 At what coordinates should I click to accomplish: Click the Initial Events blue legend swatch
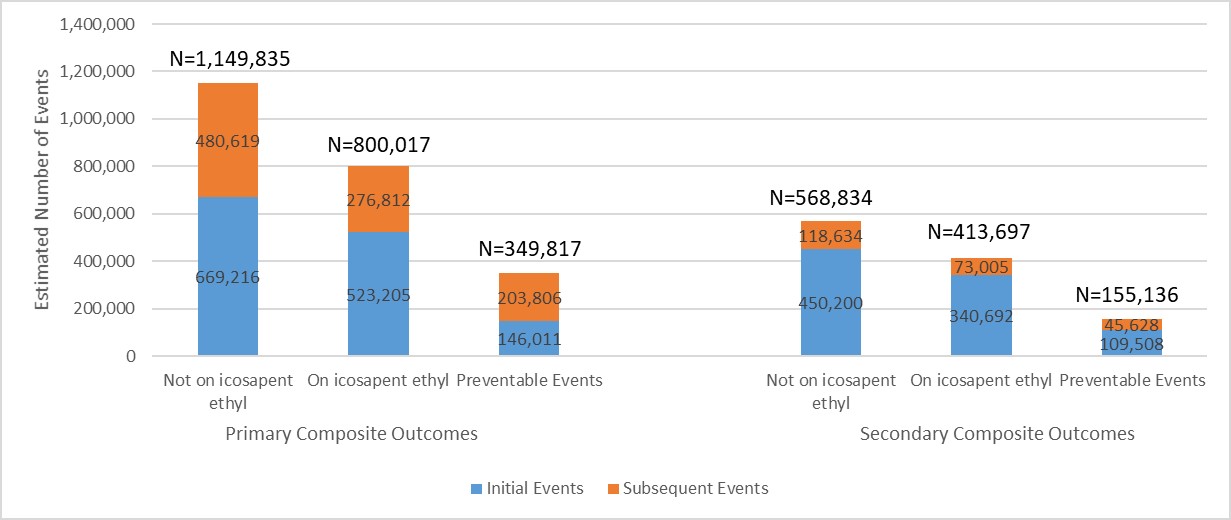tap(475, 489)
